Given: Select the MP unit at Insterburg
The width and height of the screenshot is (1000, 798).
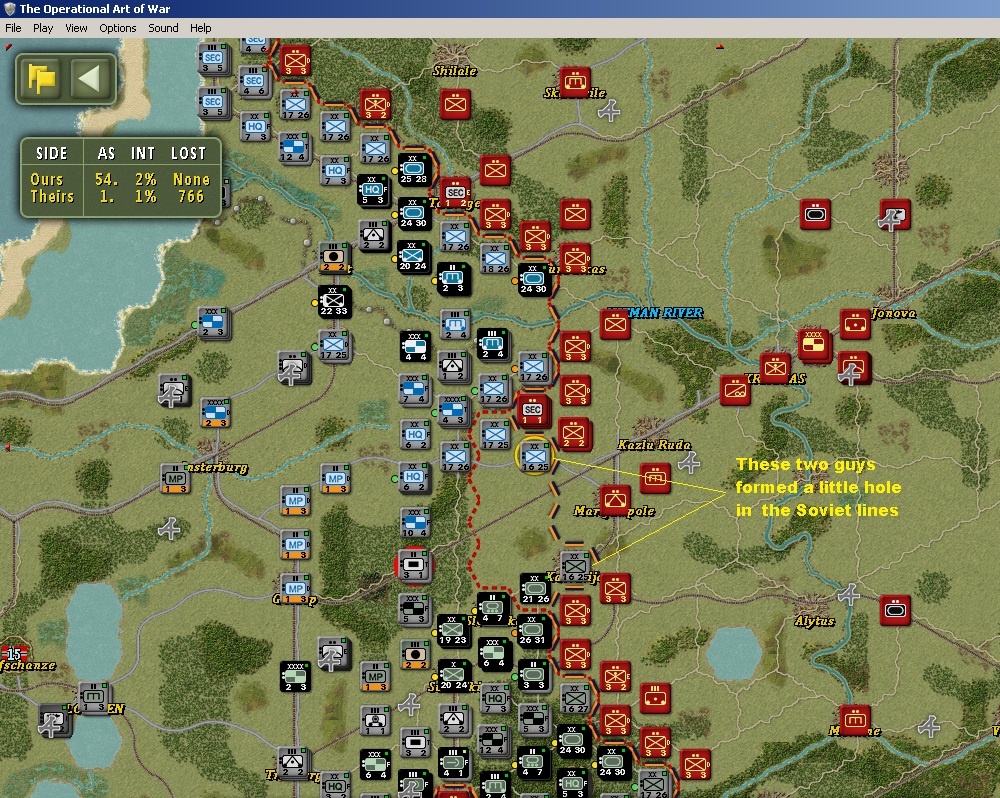Looking at the screenshot, I should point(175,478).
